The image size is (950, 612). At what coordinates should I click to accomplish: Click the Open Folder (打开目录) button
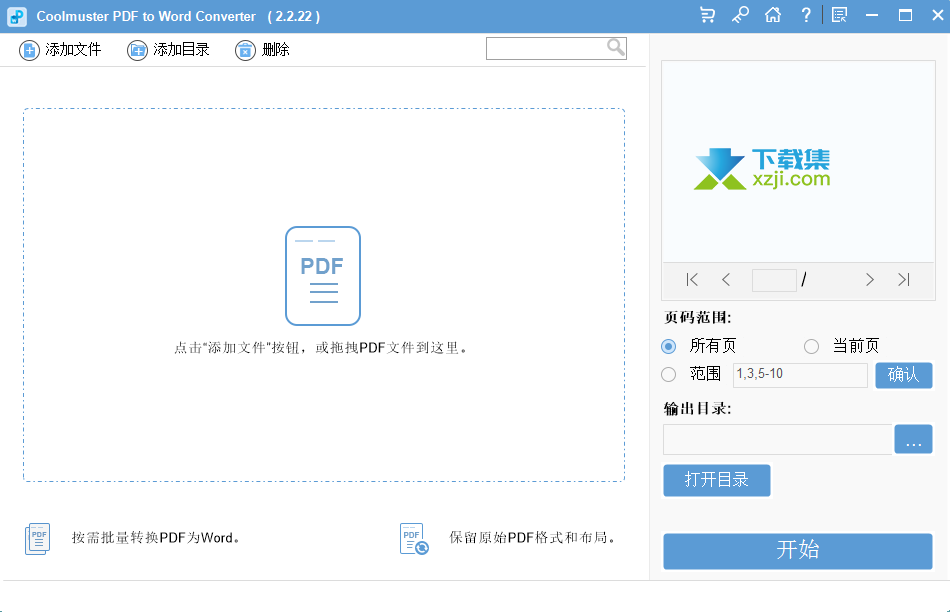(717, 481)
